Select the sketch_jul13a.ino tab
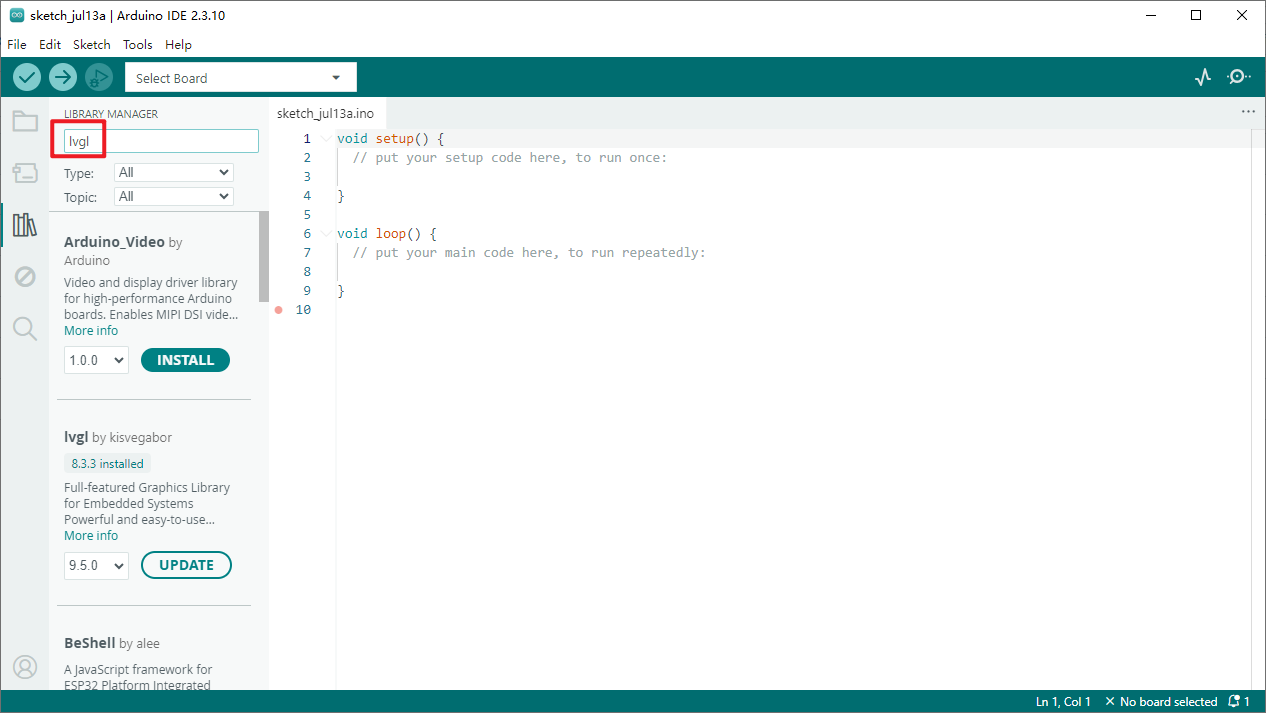 pos(325,113)
